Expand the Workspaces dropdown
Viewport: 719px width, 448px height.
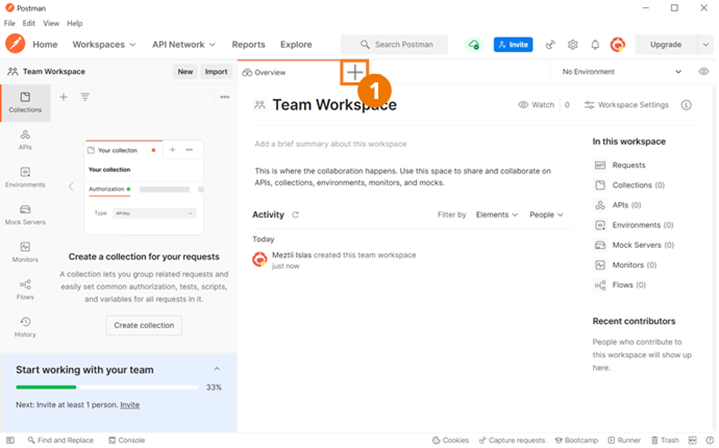tap(104, 44)
